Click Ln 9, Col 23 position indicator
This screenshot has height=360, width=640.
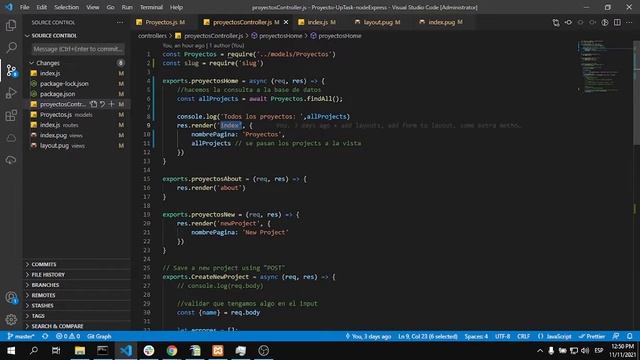point(428,336)
